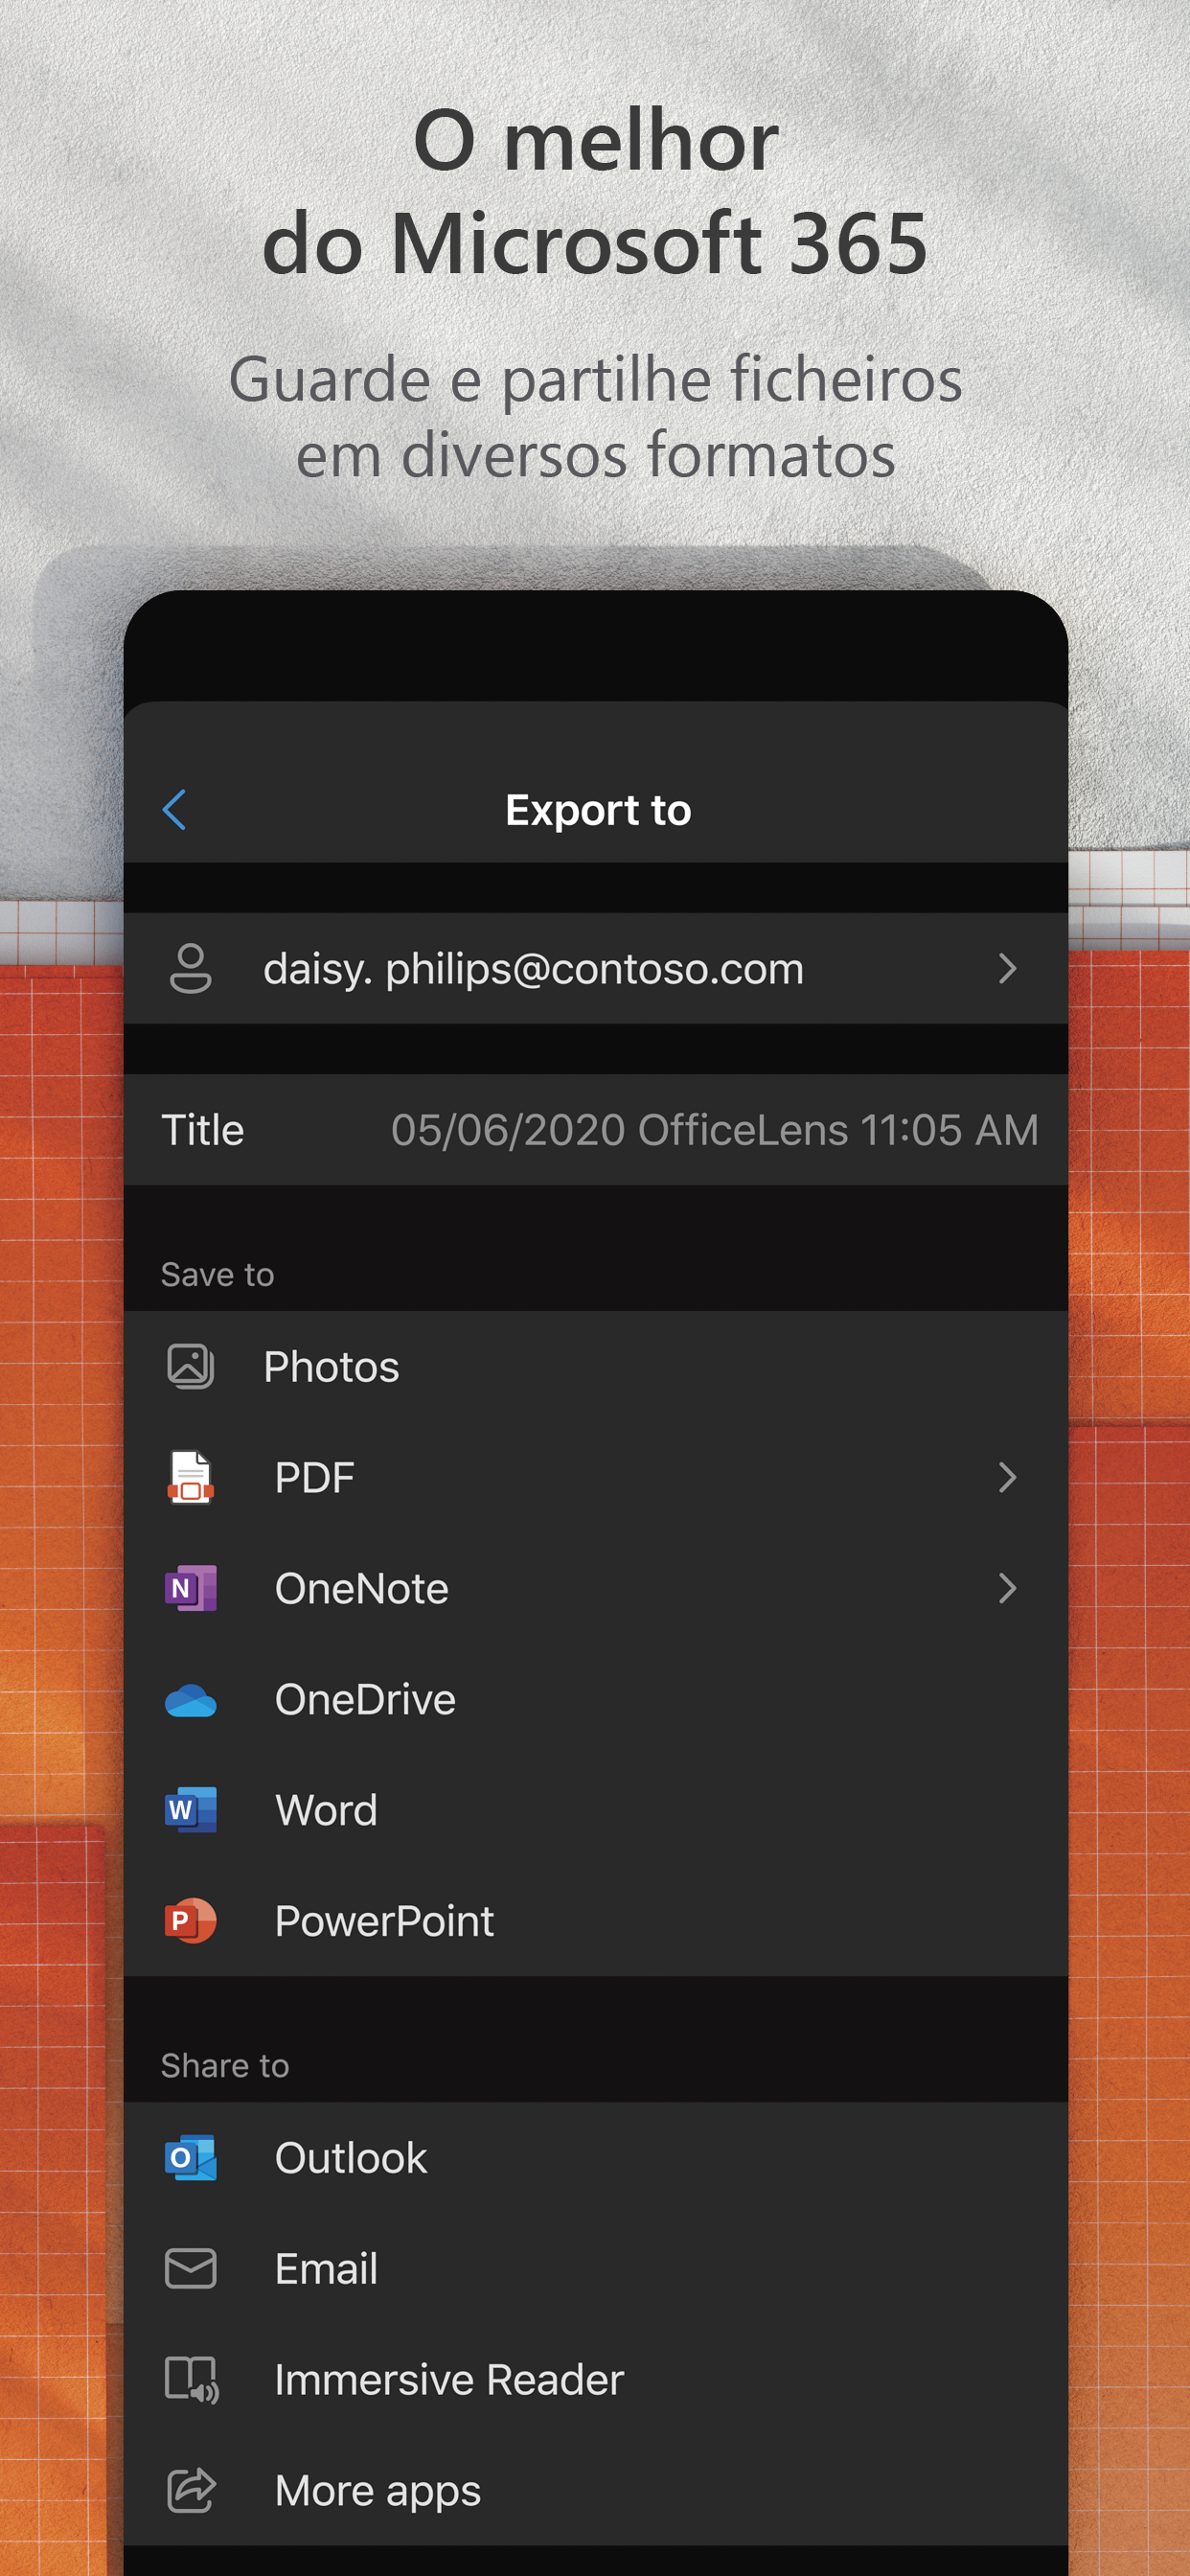
Task: Expand the PDF row chevron
Action: [x=1007, y=1477]
